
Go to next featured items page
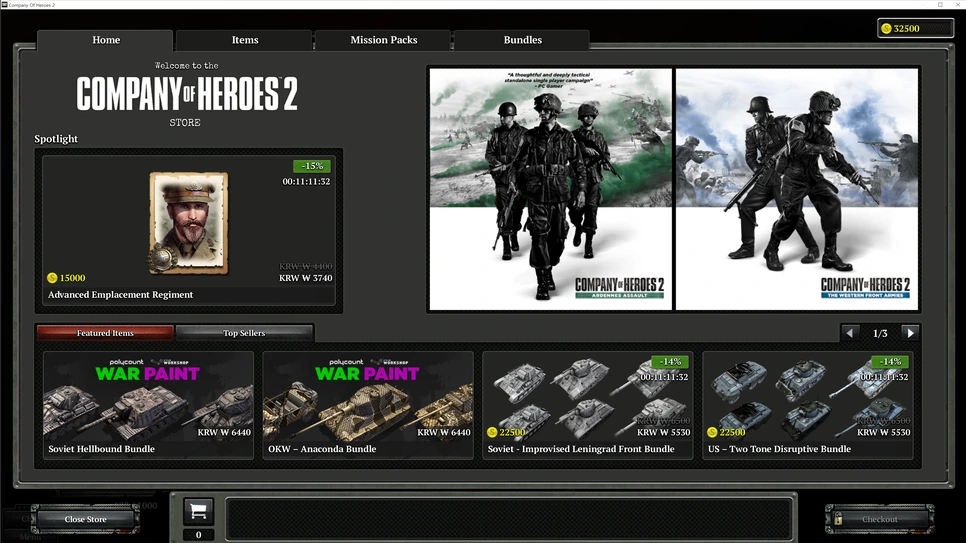(910, 333)
